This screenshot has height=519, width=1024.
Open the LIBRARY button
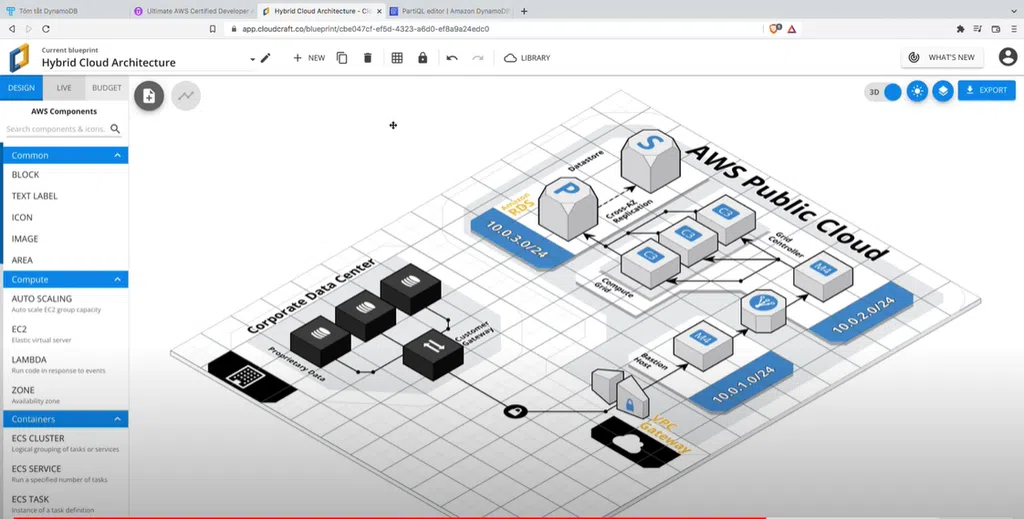click(x=527, y=58)
